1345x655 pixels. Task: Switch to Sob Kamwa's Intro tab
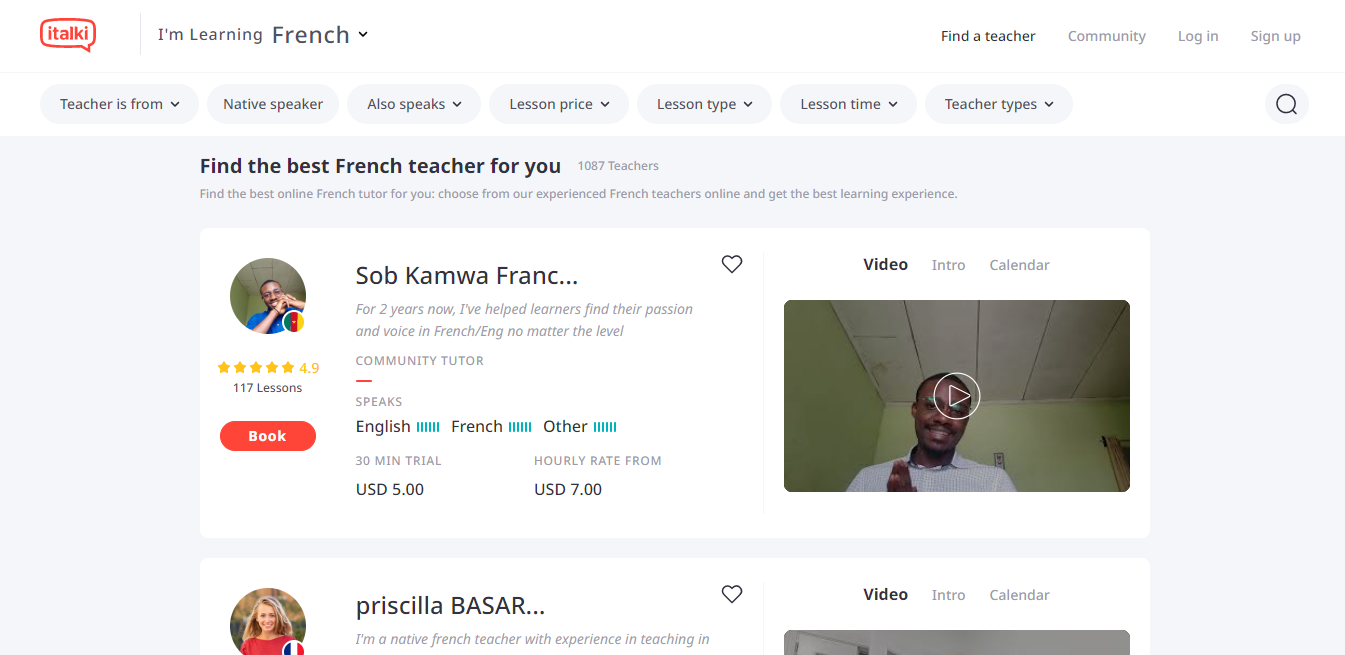pos(948,265)
